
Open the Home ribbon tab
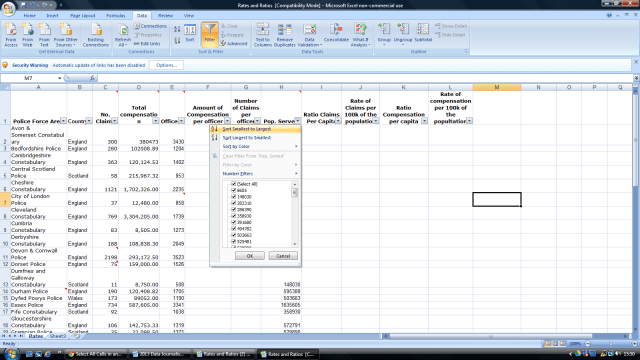(29, 16)
